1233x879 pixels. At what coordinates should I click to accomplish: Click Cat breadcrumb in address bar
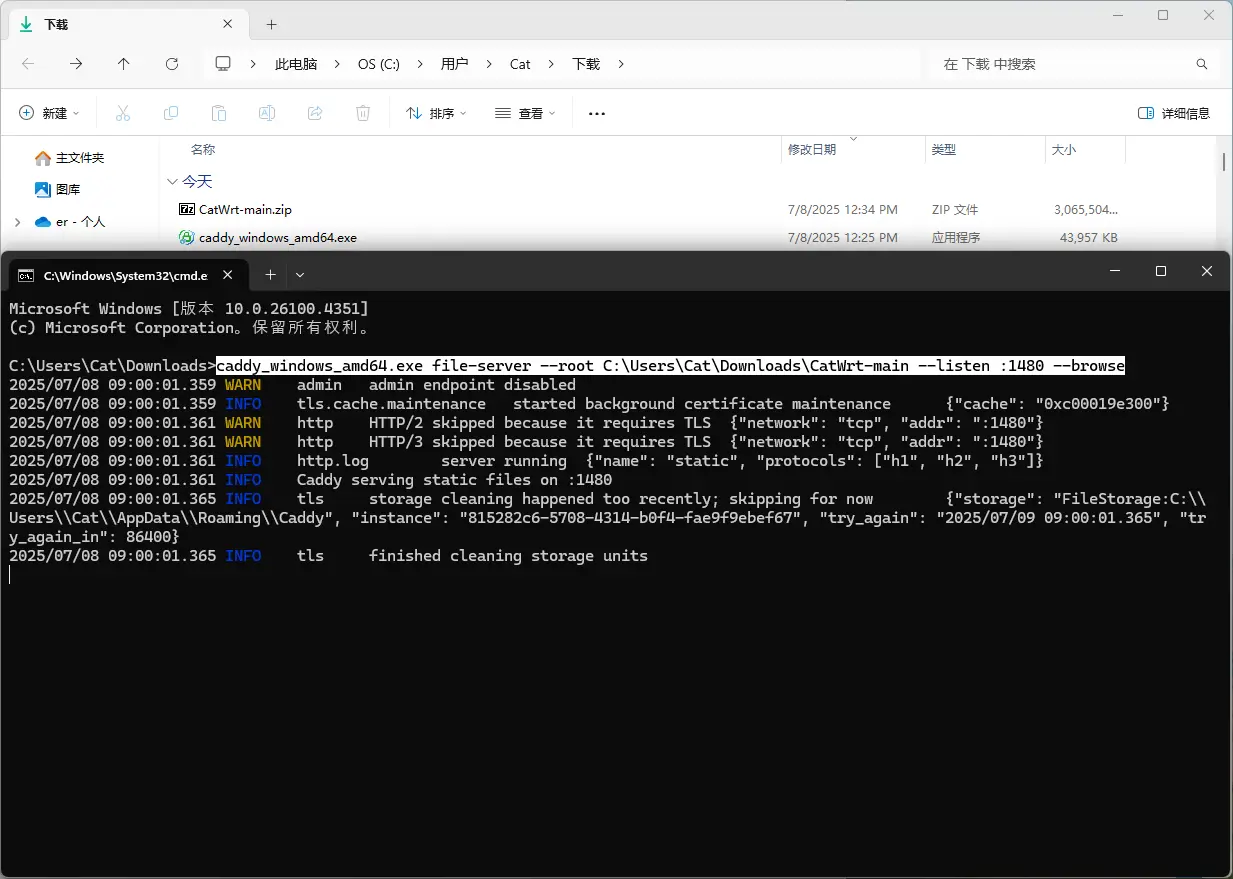520,64
